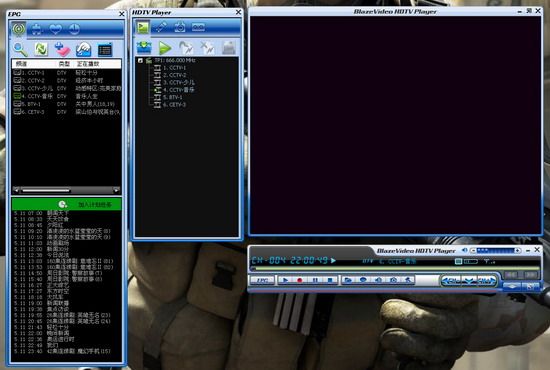Switch to the heart favorites tab in EPG
Image resolution: width=550 pixels, height=370 pixels.
click(x=55, y=29)
